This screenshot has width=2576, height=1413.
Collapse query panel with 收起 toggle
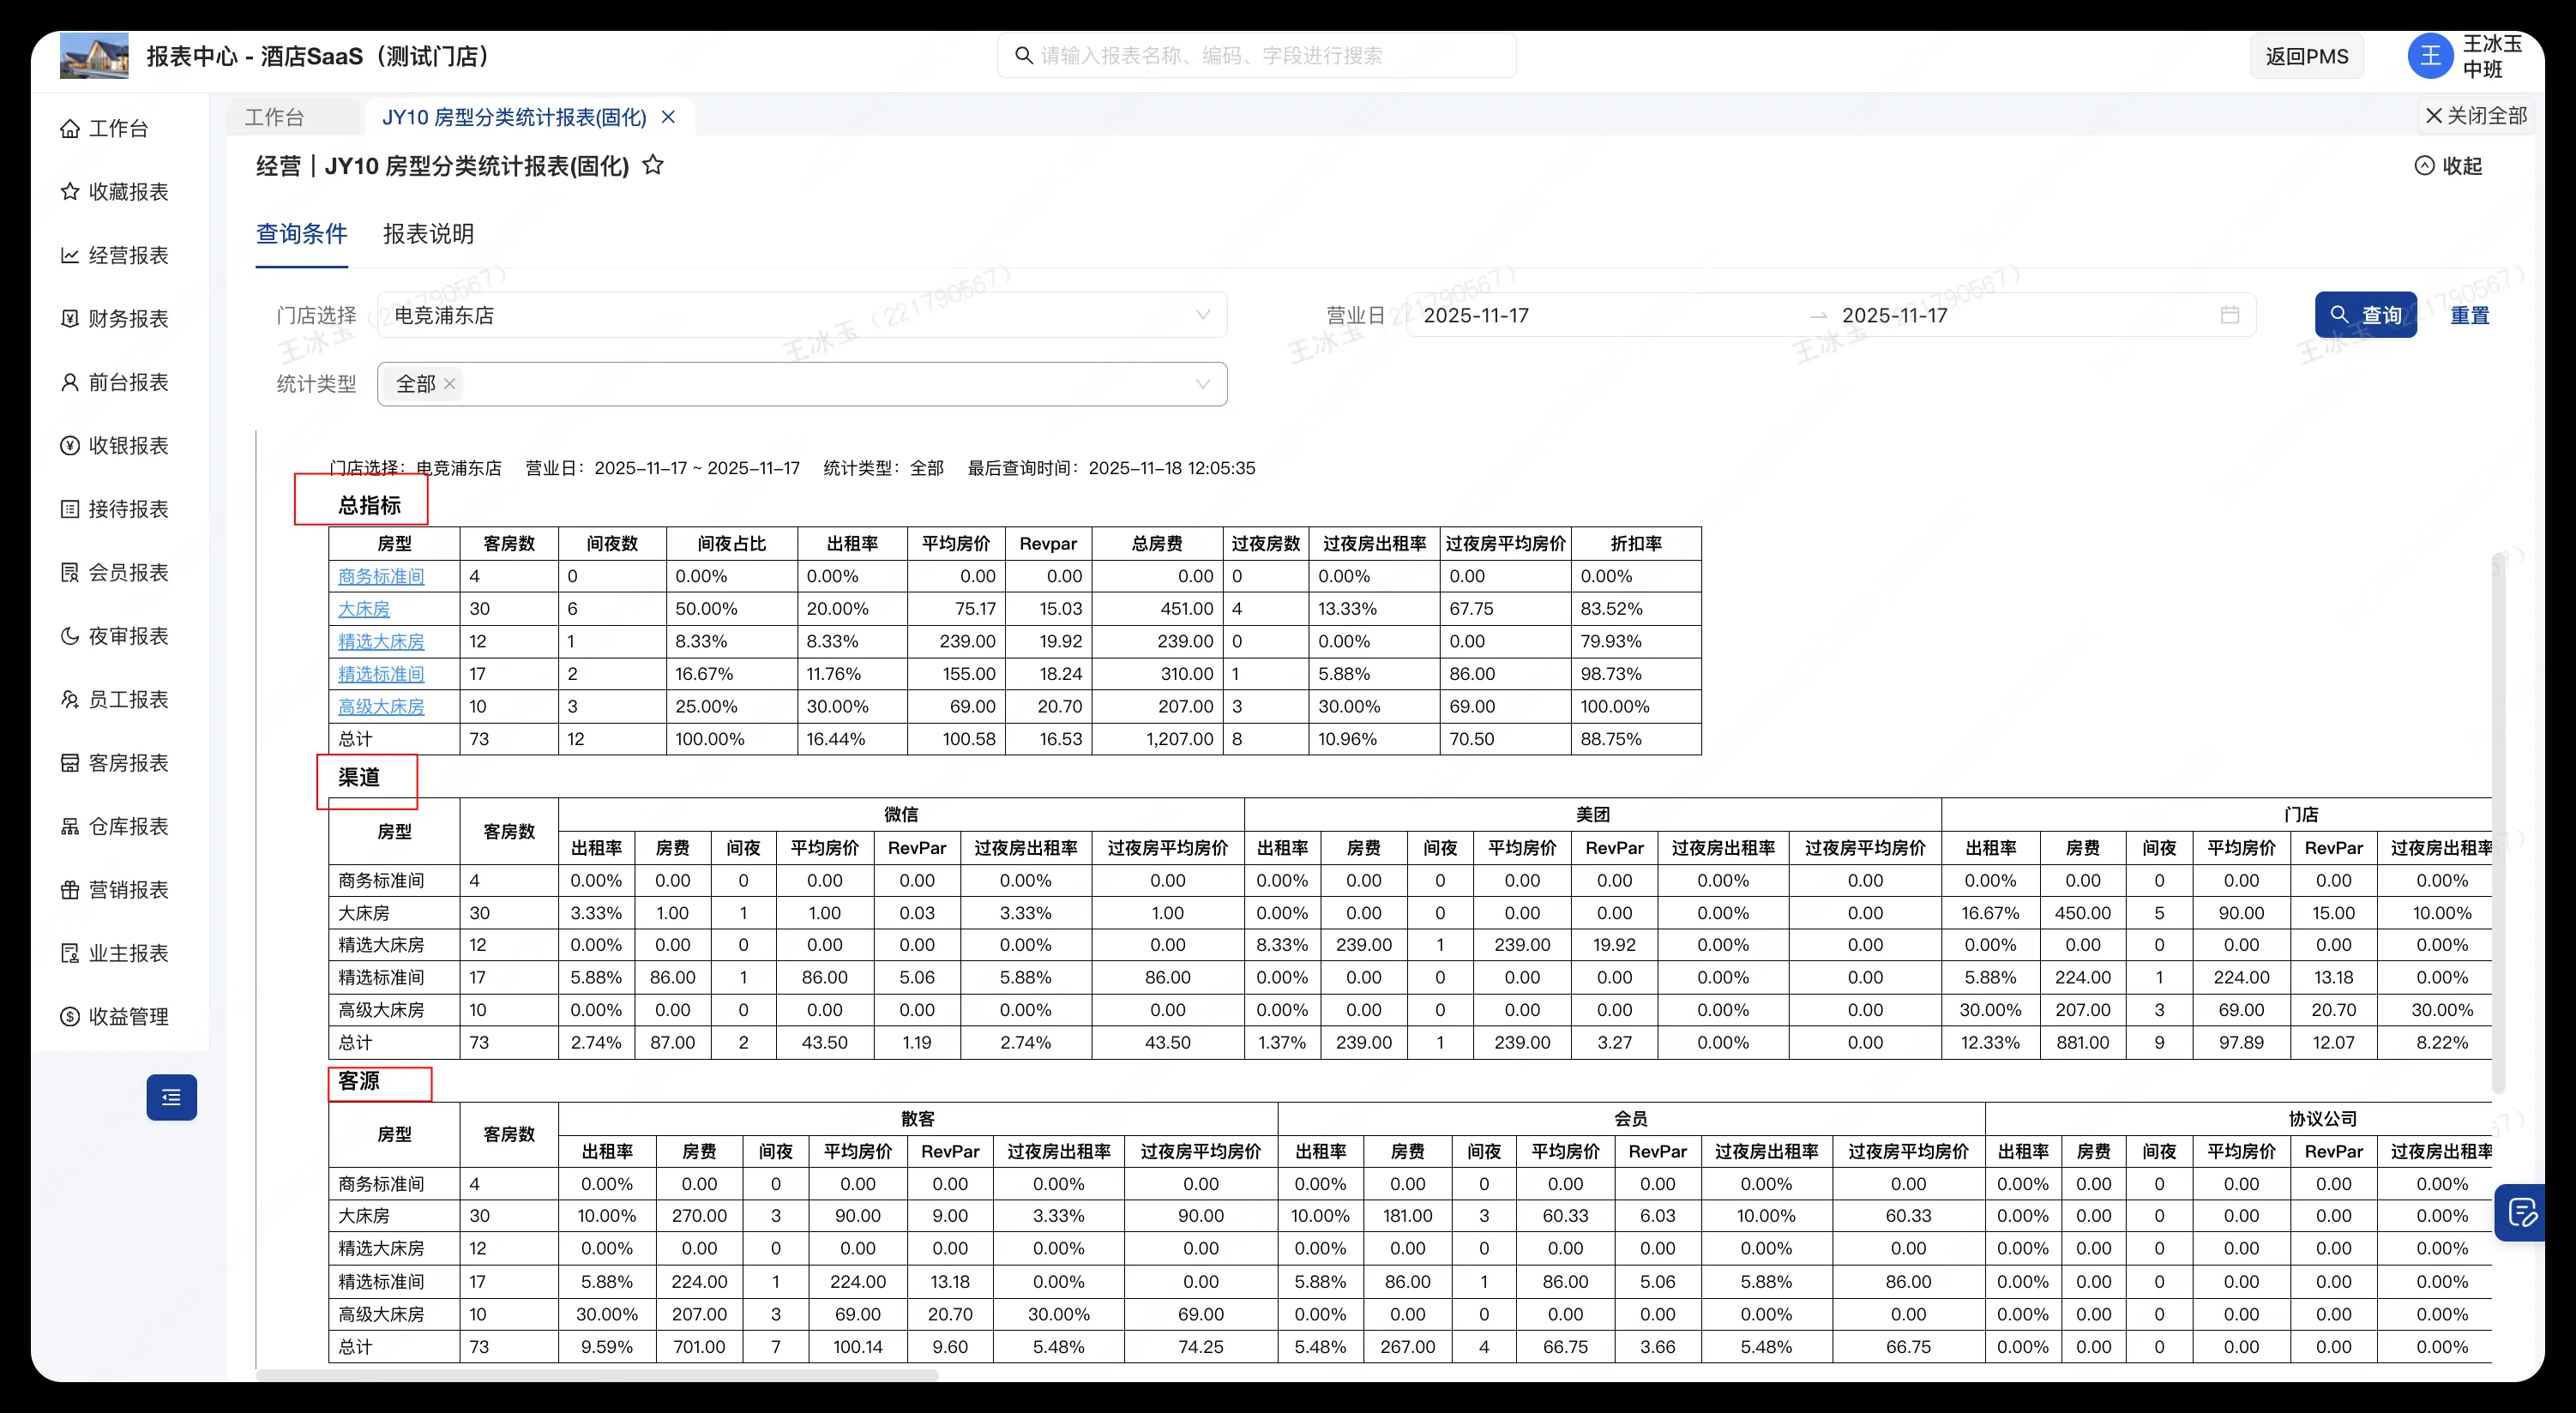2448,166
